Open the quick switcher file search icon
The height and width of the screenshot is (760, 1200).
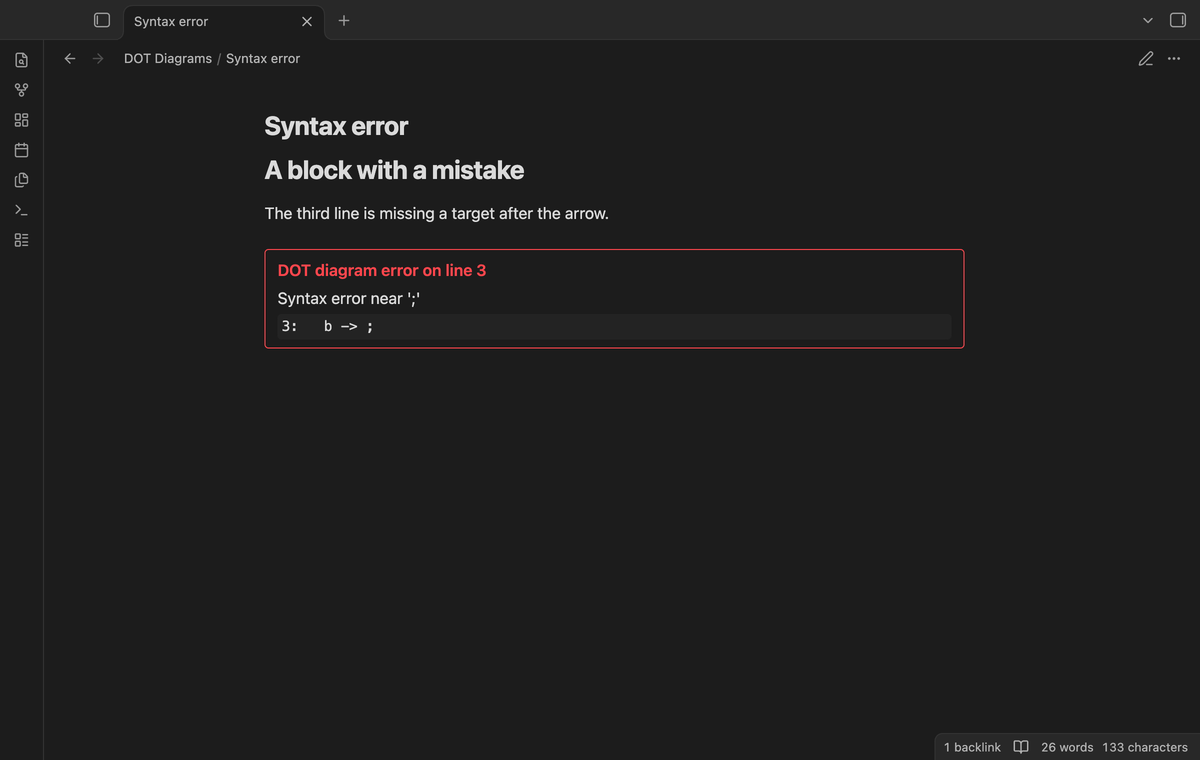point(22,61)
